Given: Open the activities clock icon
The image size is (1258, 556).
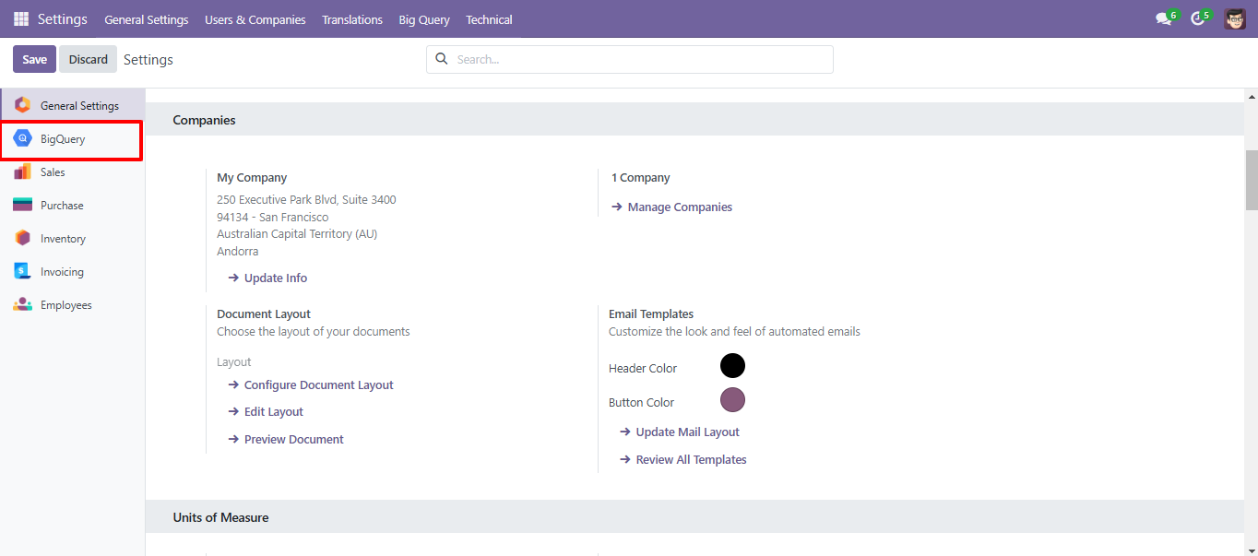Looking at the screenshot, I should point(1197,19).
